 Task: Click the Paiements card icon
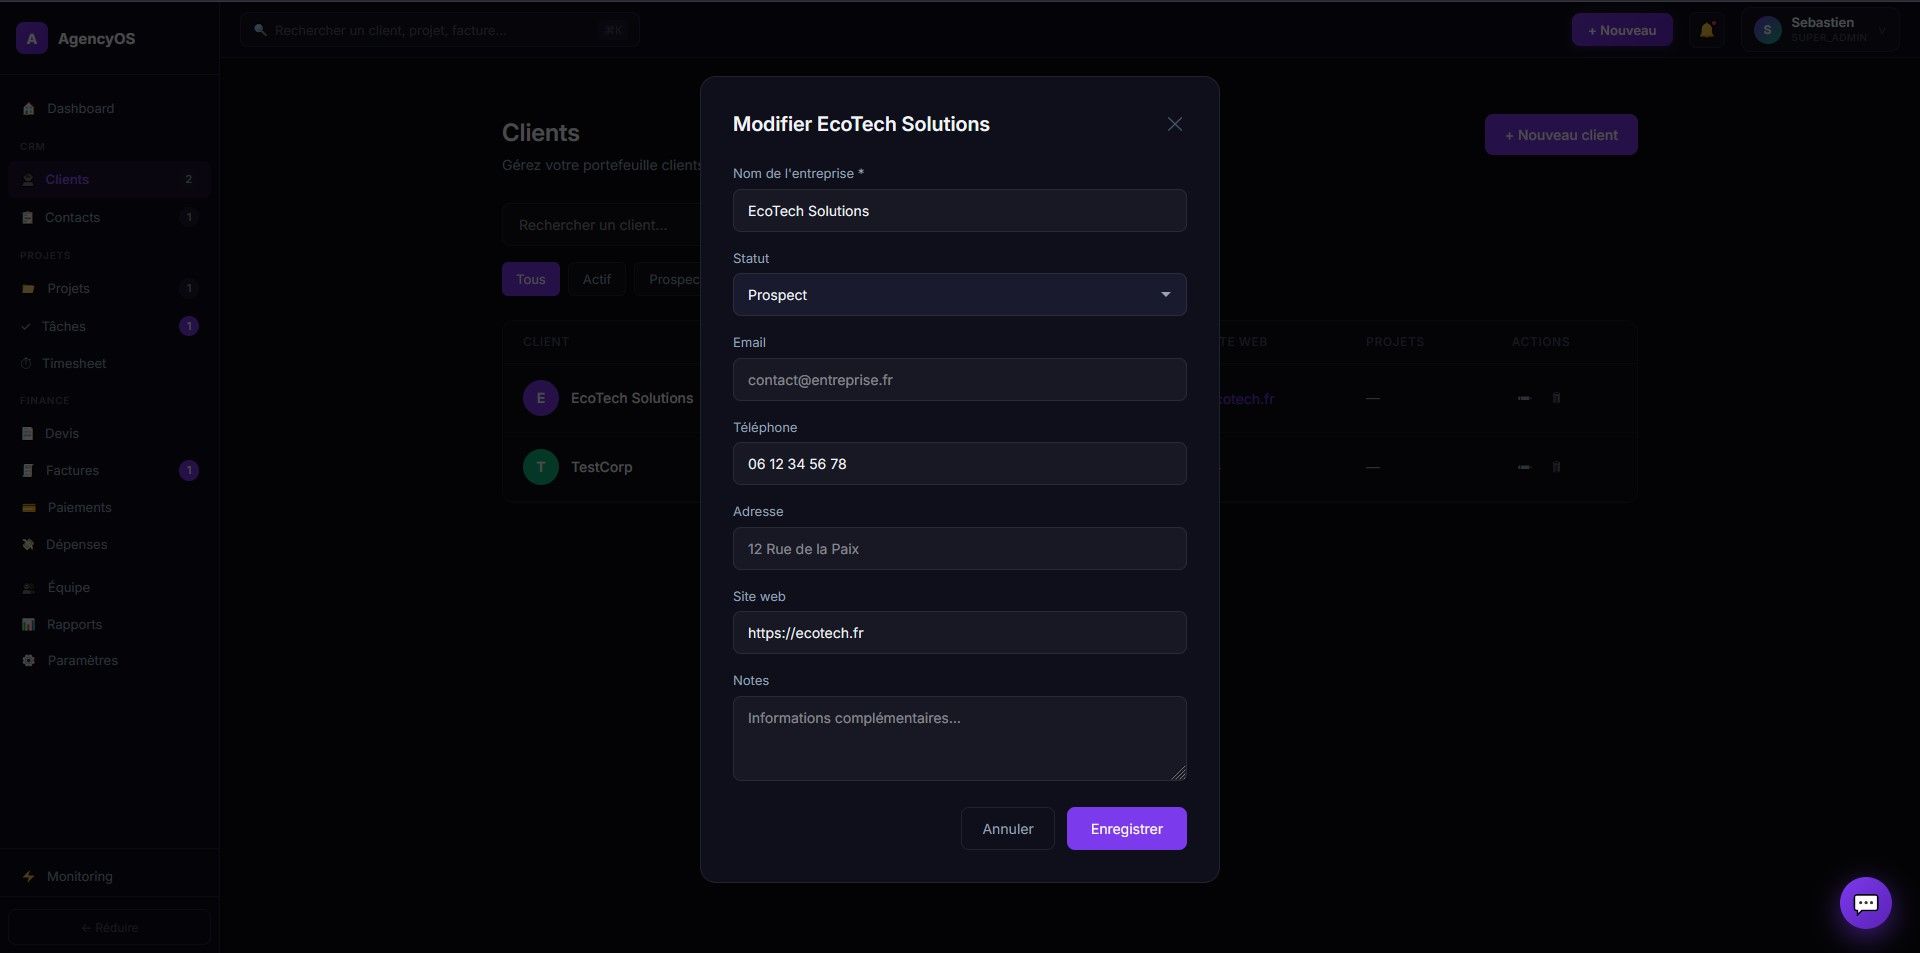[x=29, y=508]
